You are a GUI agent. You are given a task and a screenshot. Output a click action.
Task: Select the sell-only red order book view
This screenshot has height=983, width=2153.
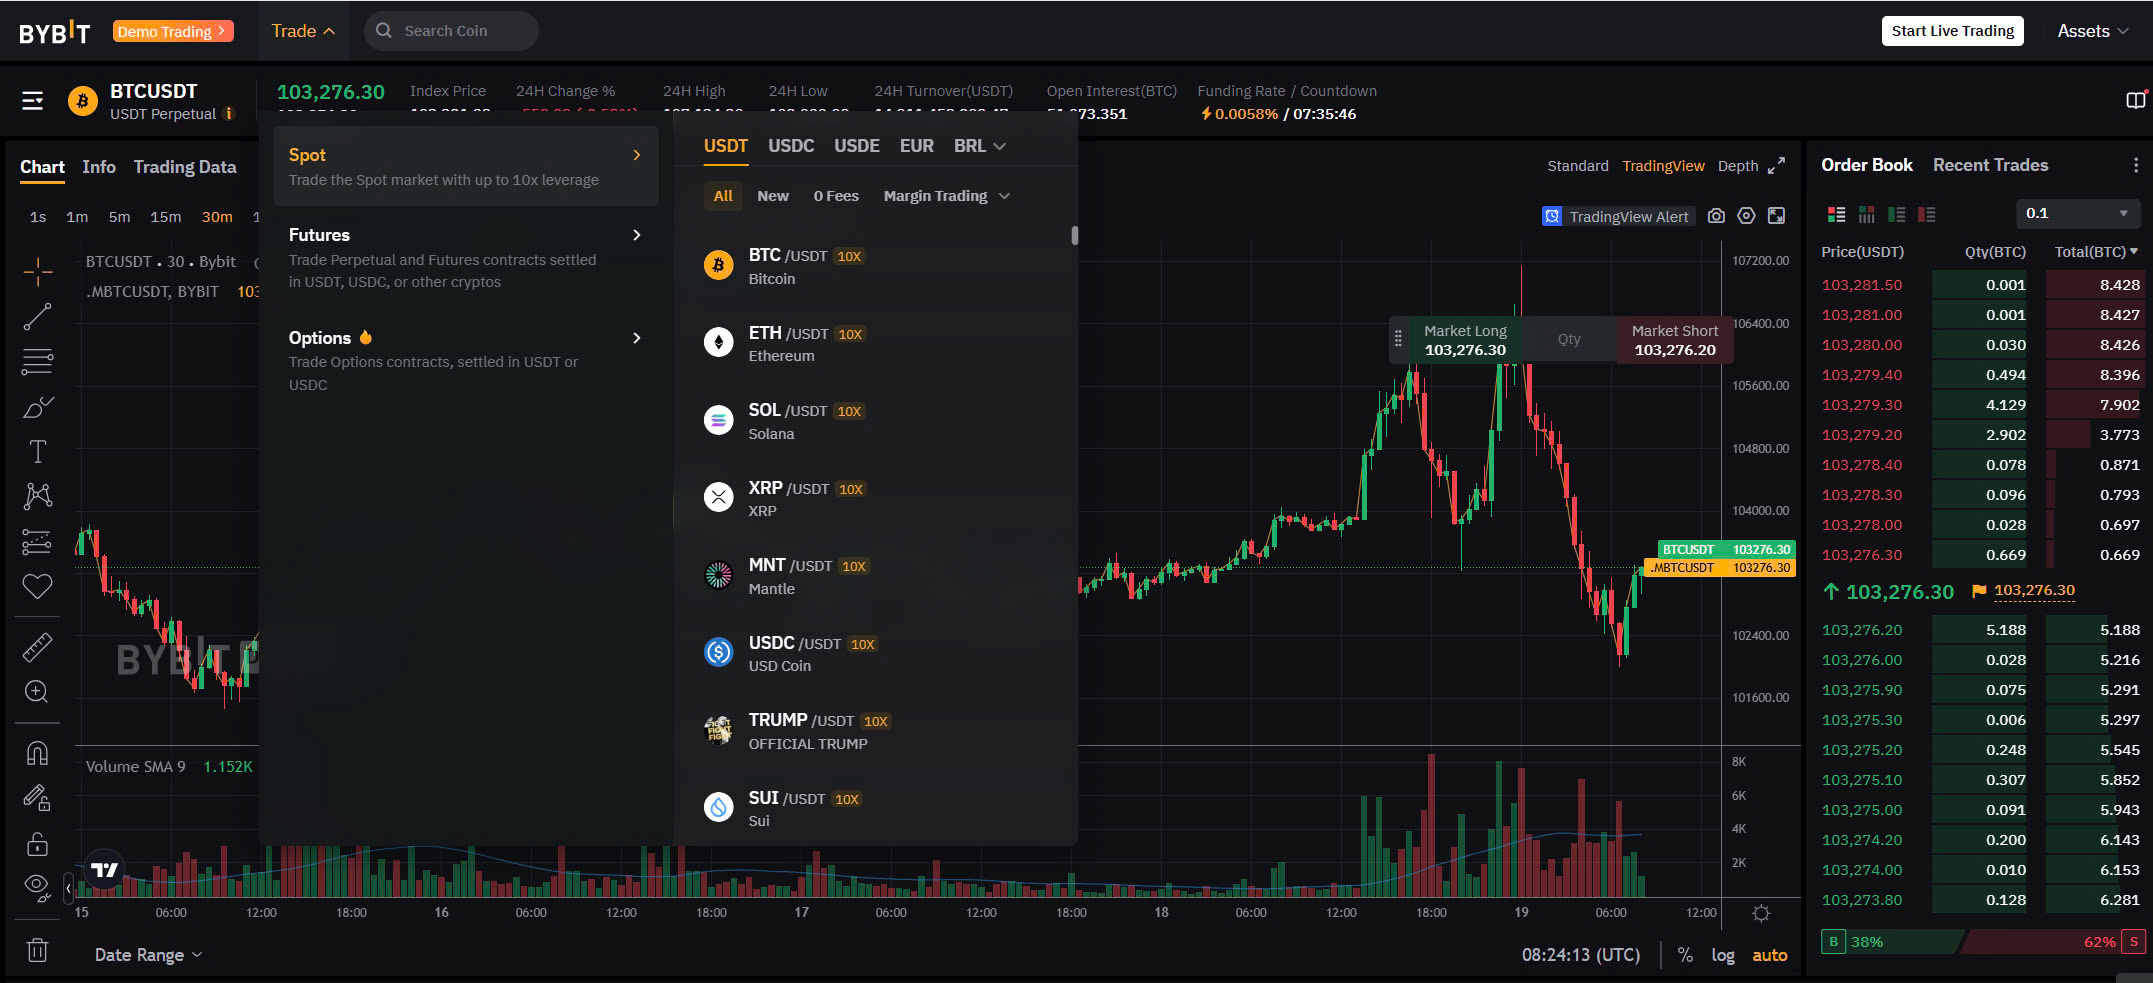pos(1927,214)
